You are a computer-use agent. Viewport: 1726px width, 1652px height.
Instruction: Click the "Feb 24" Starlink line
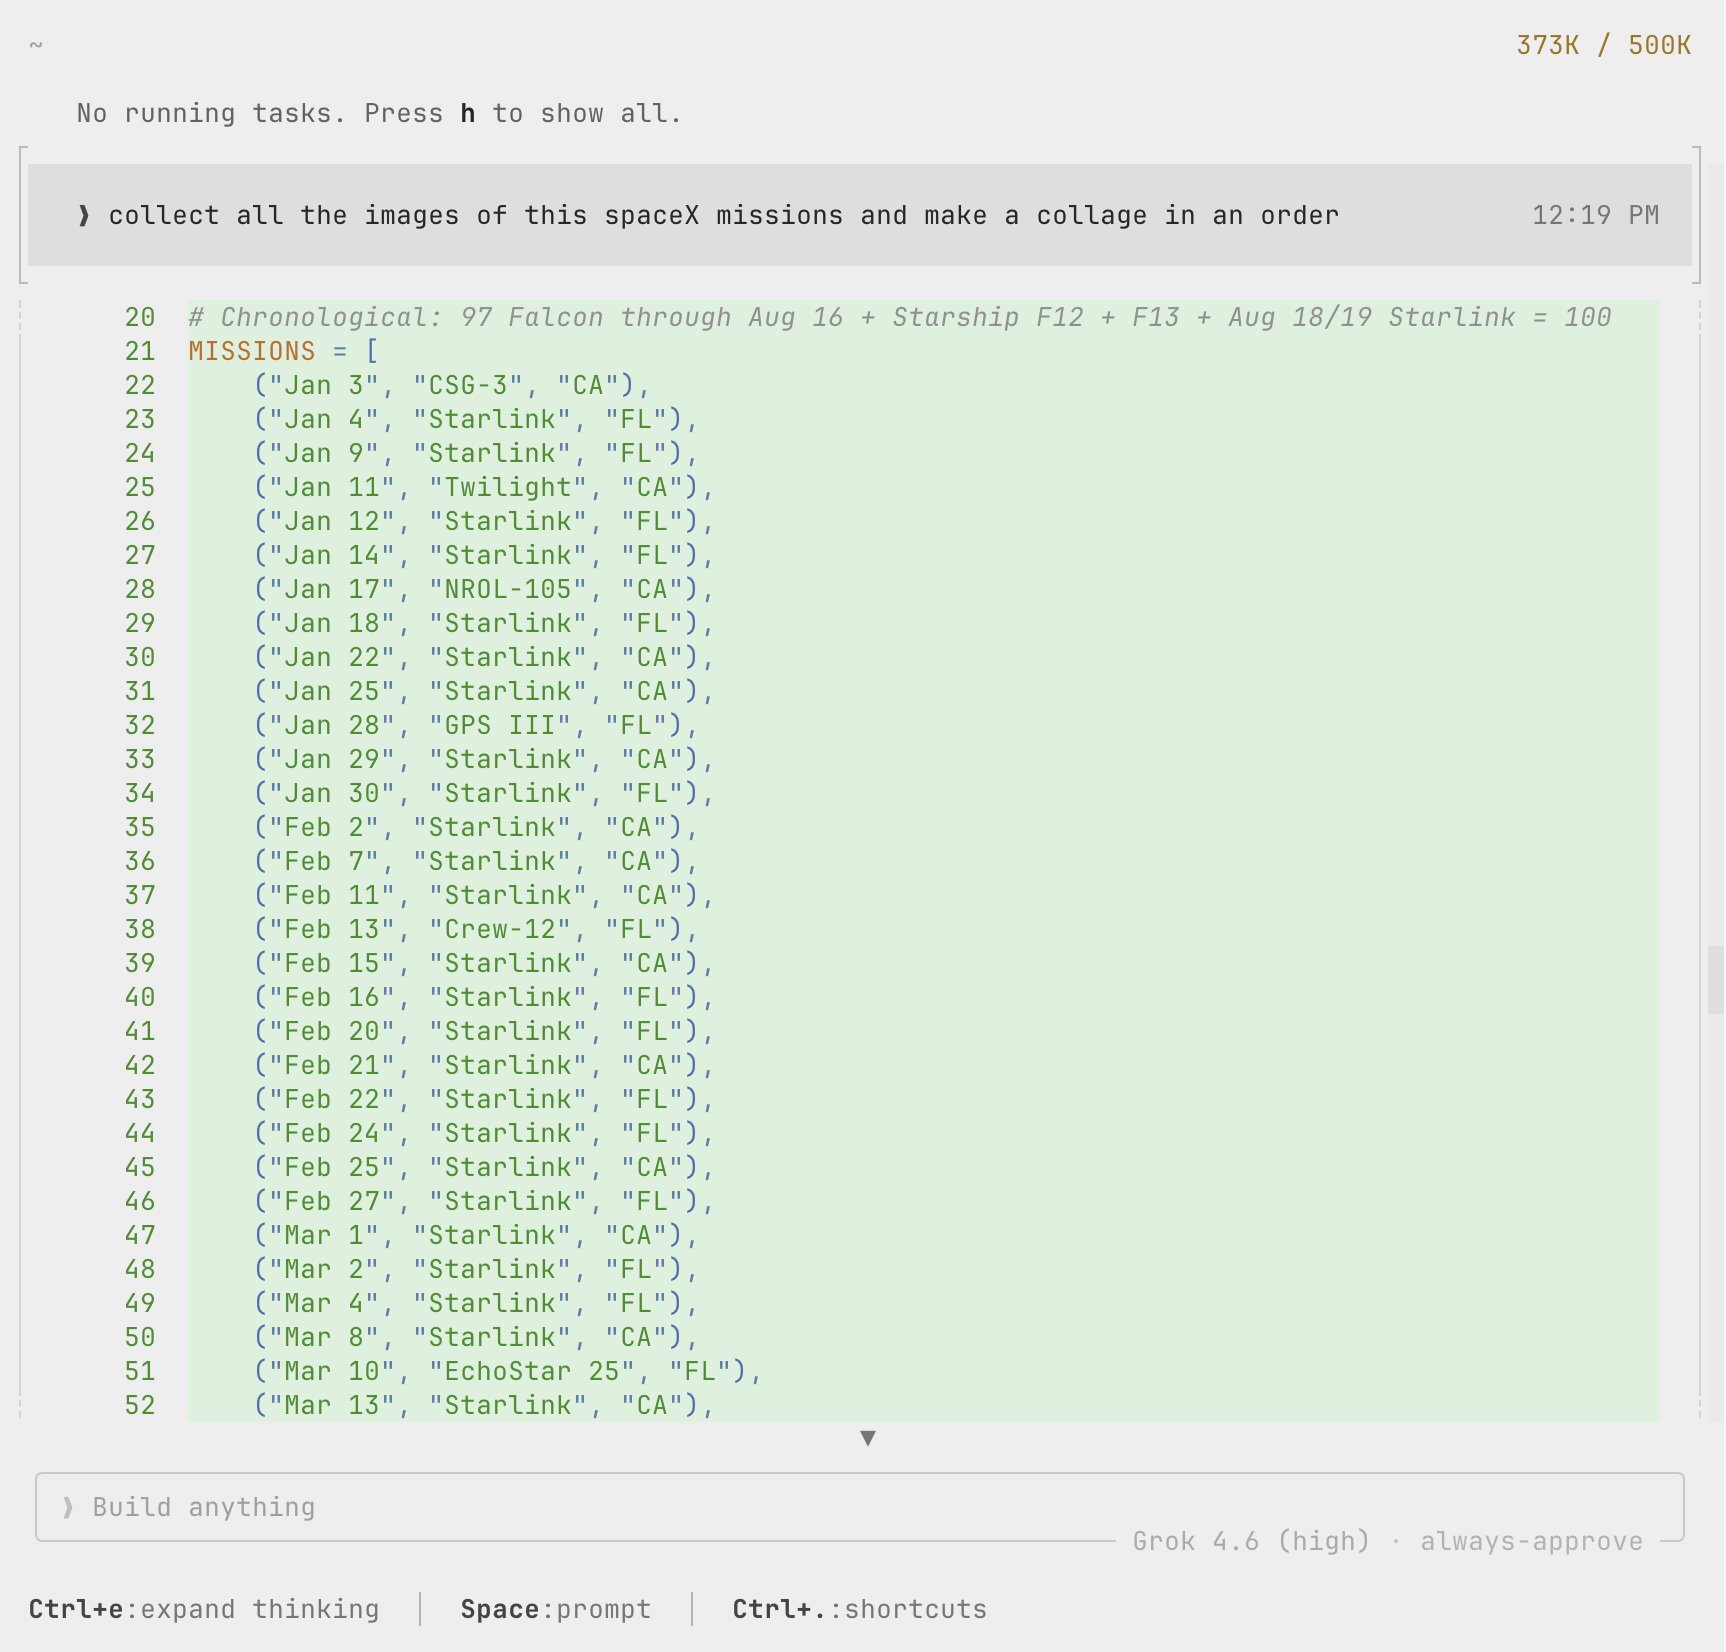coord(484,1133)
